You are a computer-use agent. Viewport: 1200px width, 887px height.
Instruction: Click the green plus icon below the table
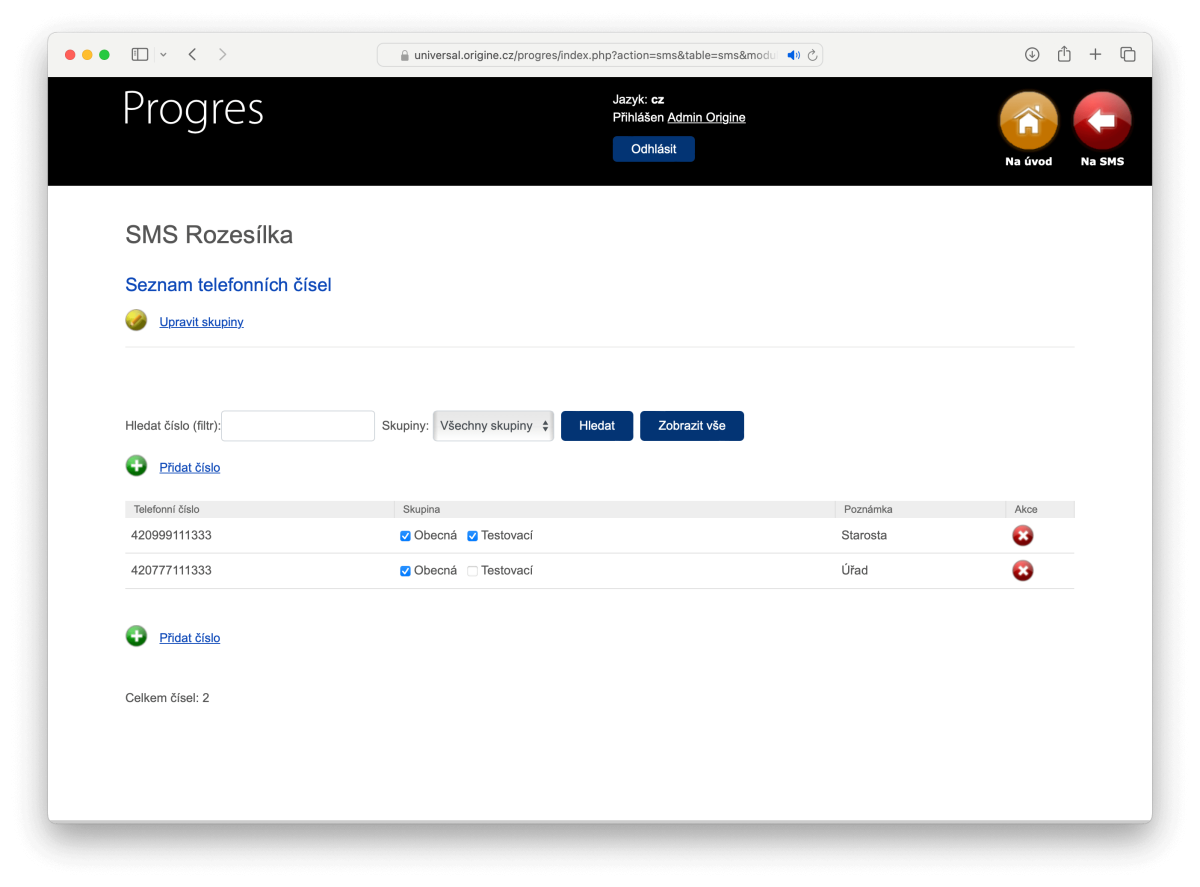click(136, 637)
